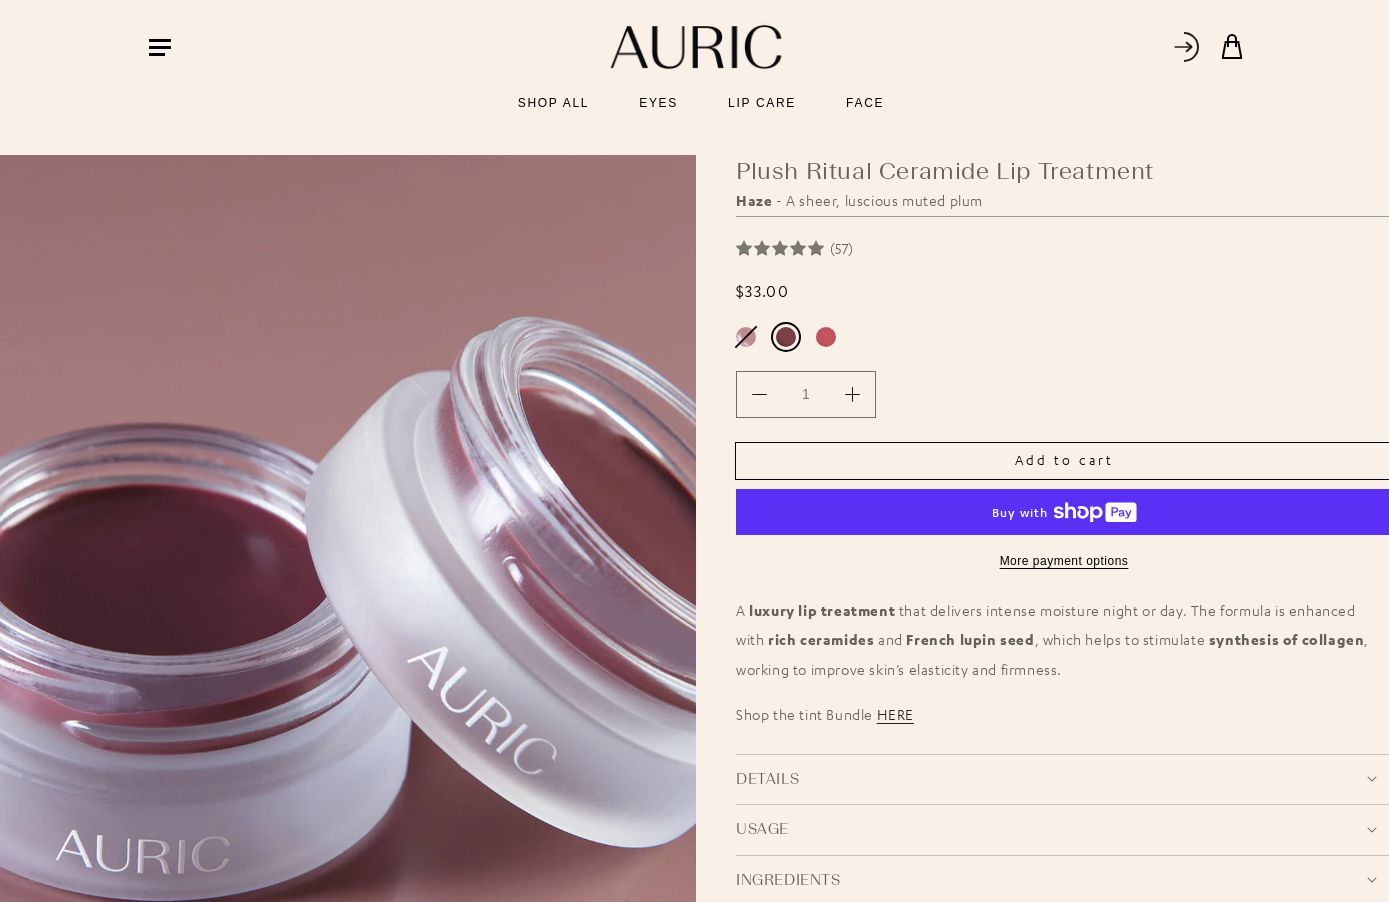
Task: Click the quantity input field
Action: tap(806, 395)
